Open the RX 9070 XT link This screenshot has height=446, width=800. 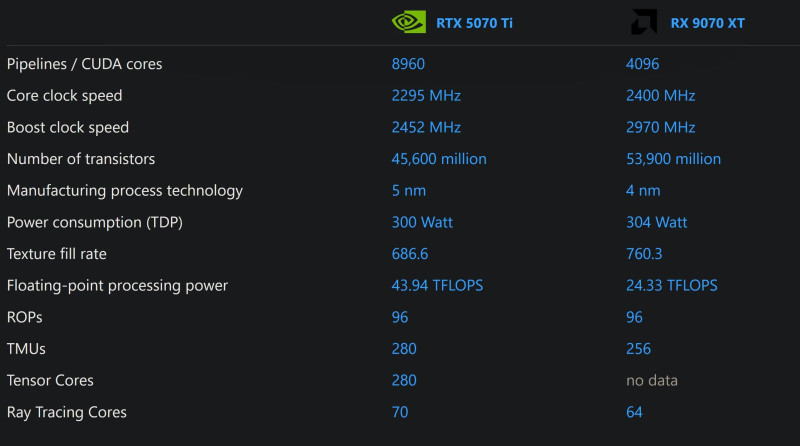[707, 23]
